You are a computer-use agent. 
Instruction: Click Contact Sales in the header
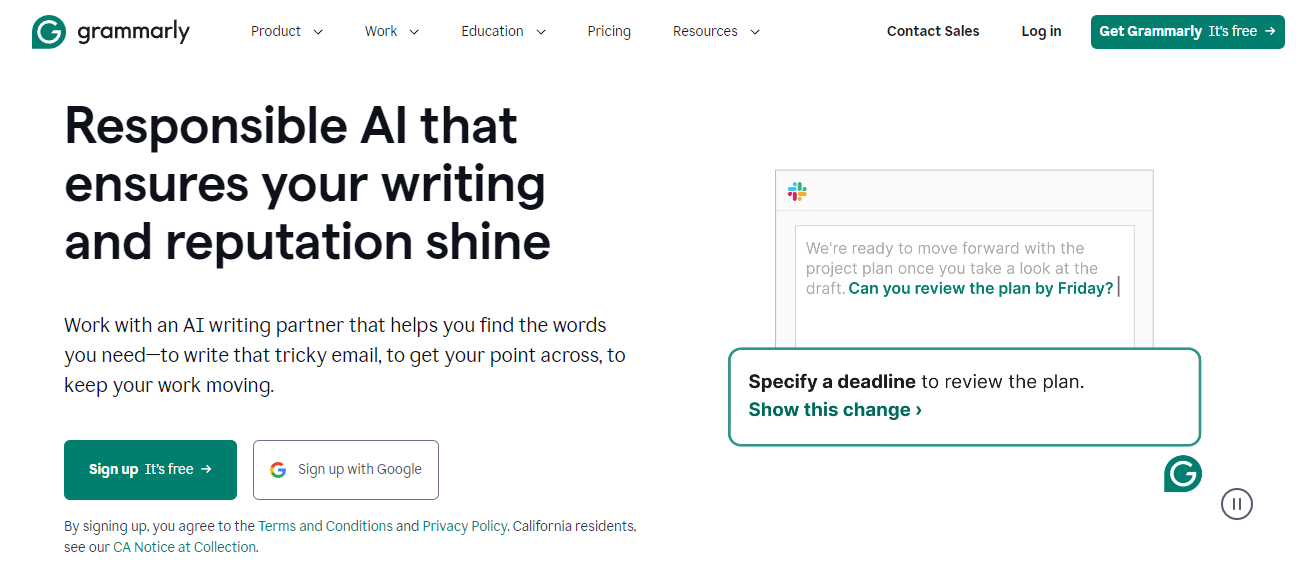[933, 31]
